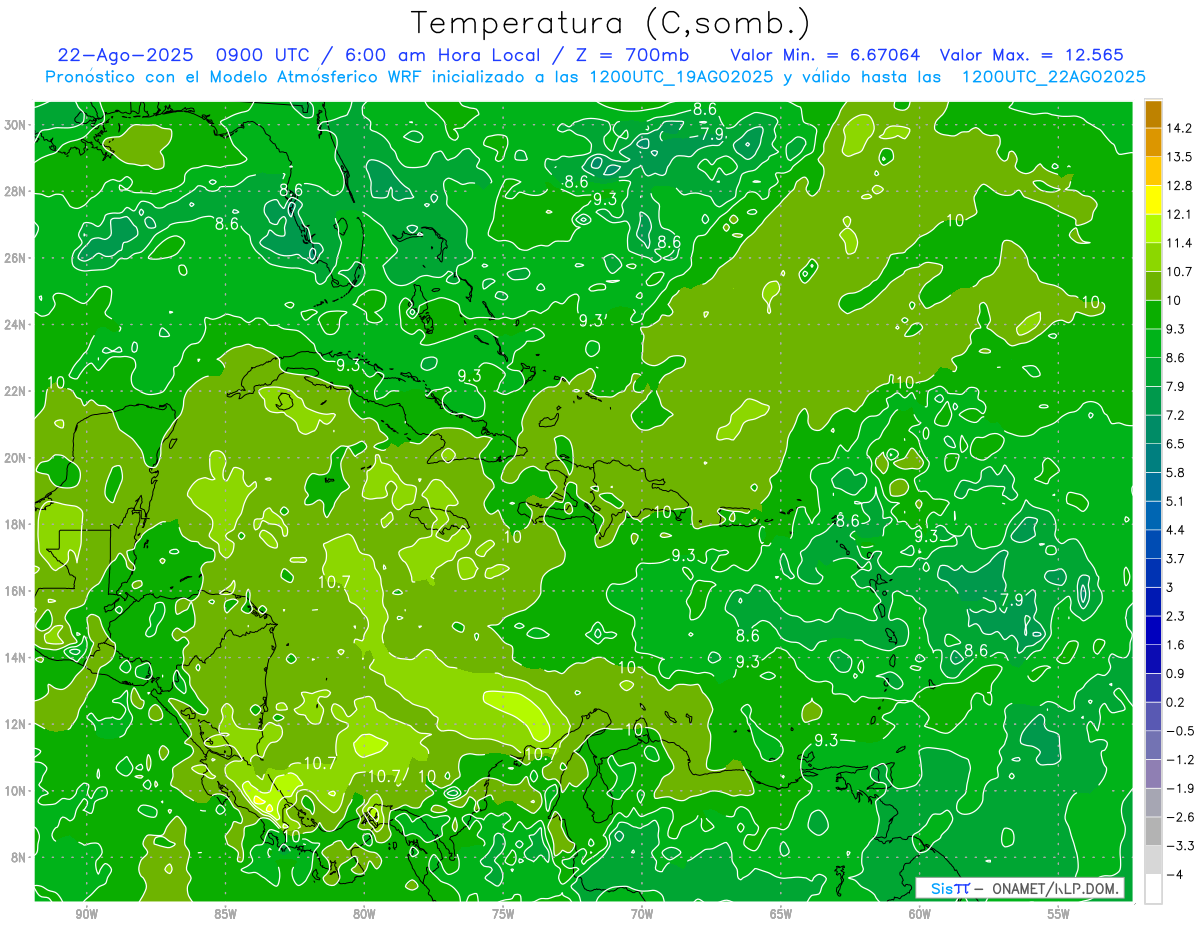Click the 5.1 legend label

[x=1176, y=501]
